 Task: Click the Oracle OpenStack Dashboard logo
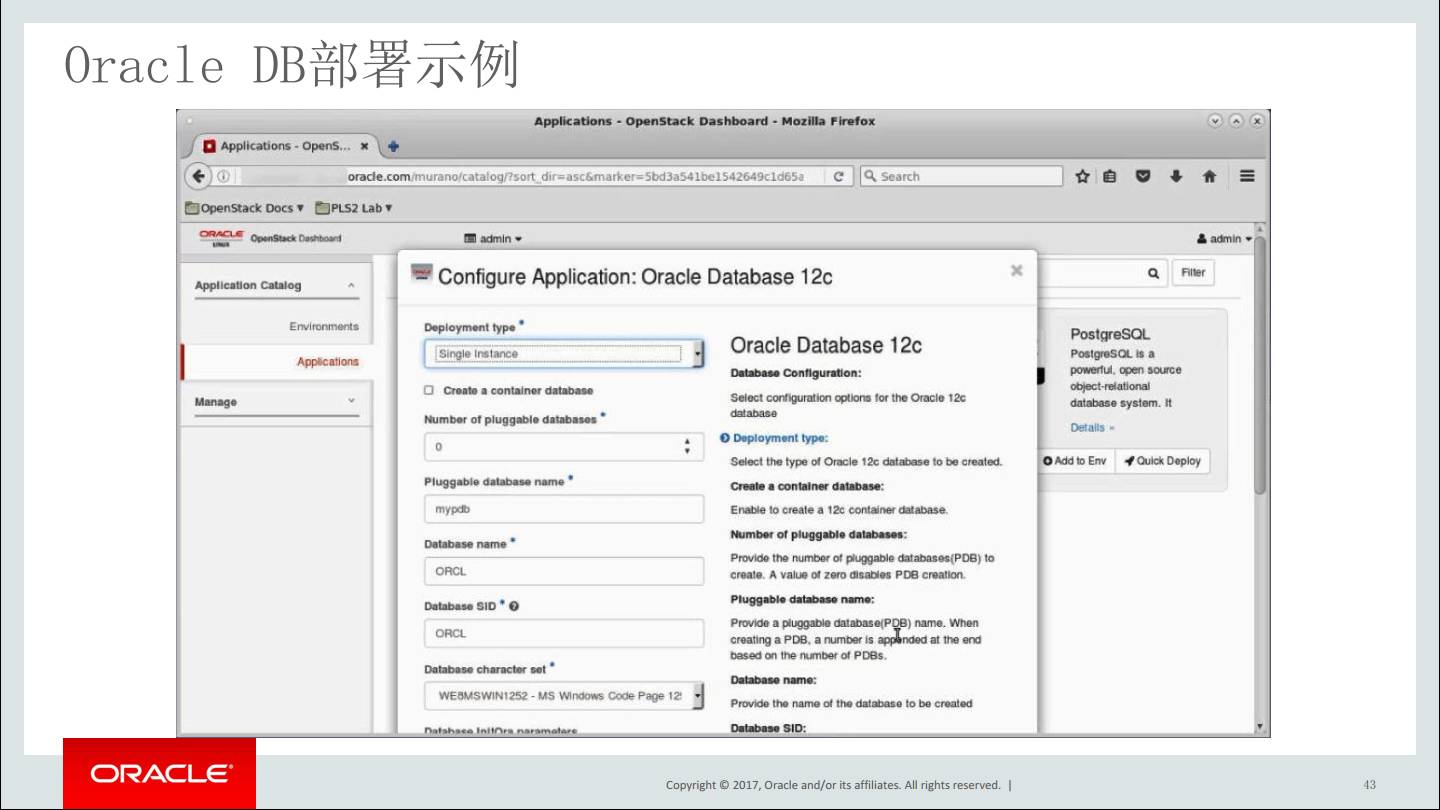click(x=270, y=238)
